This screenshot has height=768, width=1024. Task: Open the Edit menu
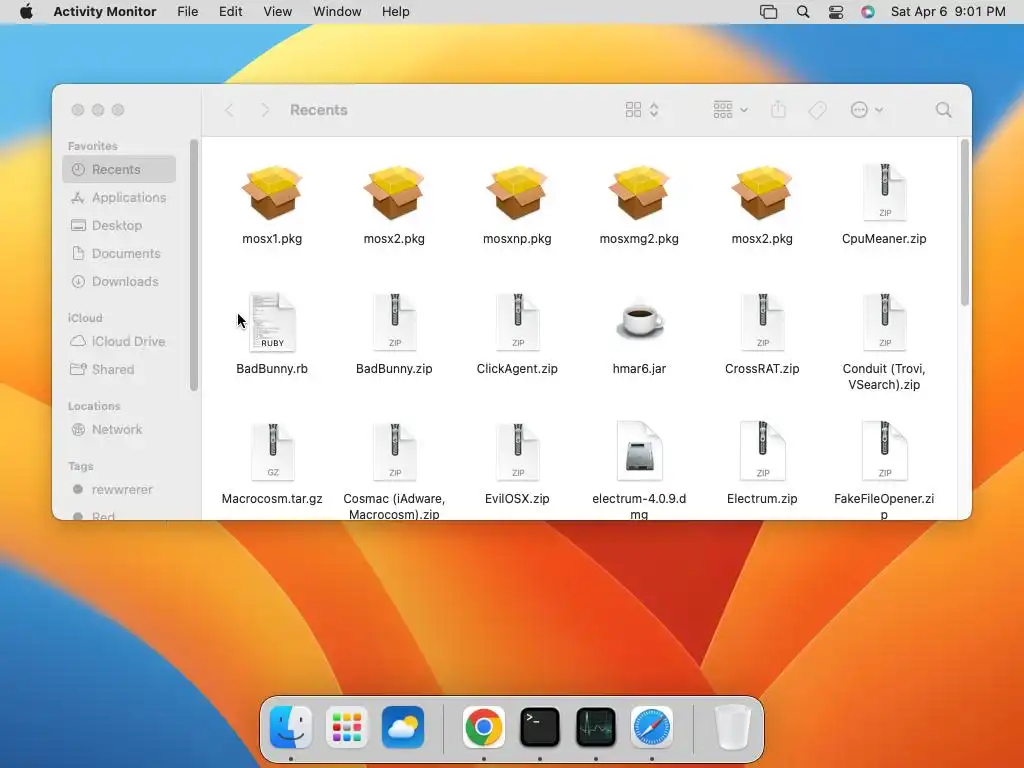tap(231, 12)
